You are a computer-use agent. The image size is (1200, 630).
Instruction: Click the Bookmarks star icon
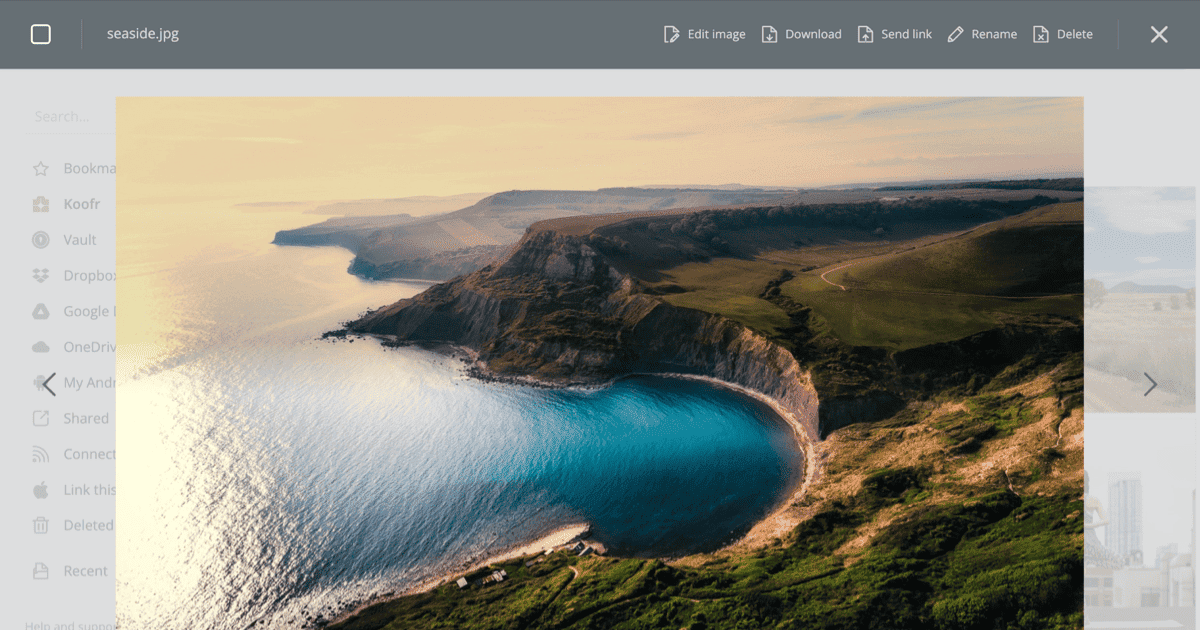(41, 168)
